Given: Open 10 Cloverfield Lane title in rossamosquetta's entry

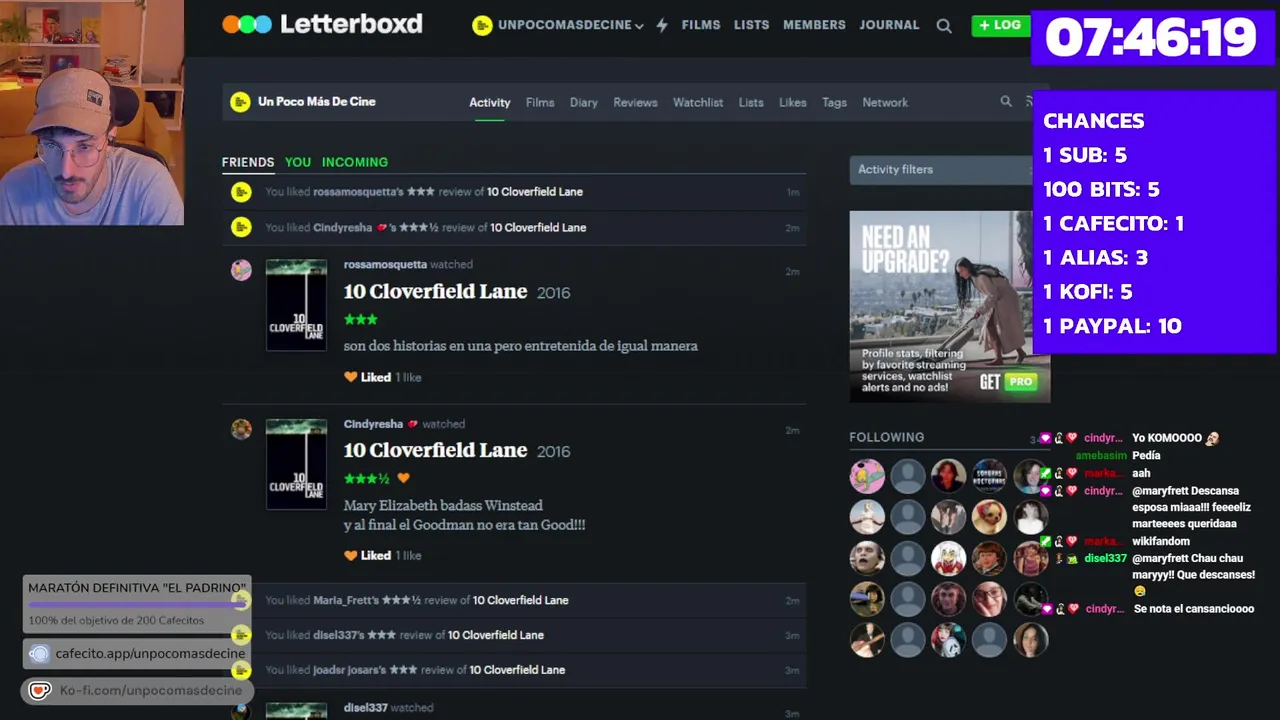Looking at the screenshot, I should click(x=435, y=292).
